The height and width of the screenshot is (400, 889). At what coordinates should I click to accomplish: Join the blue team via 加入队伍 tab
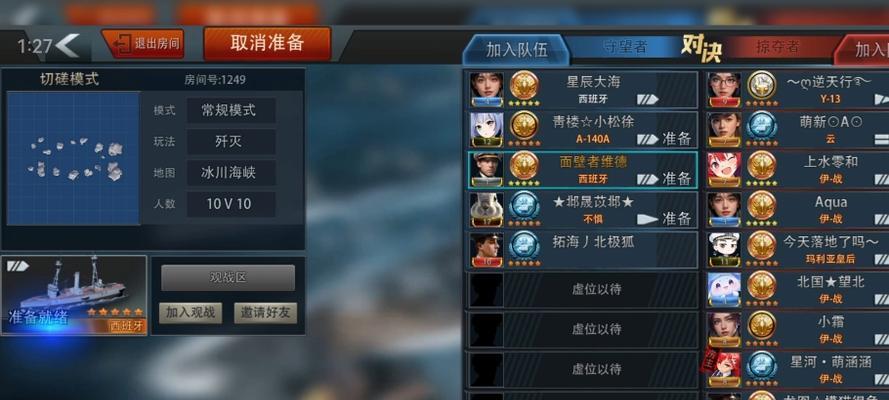[x=516, y=50]
